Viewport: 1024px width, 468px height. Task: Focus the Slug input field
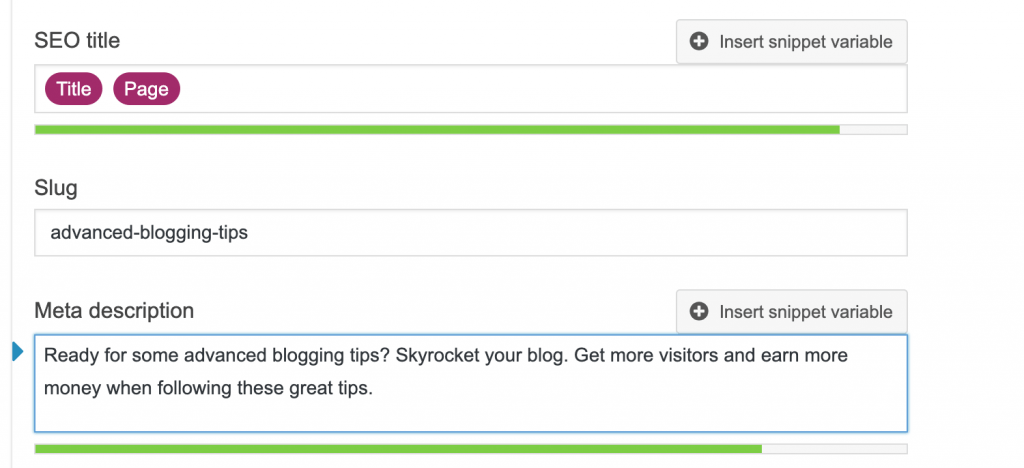pyautogui.click(x=471, y=232)
